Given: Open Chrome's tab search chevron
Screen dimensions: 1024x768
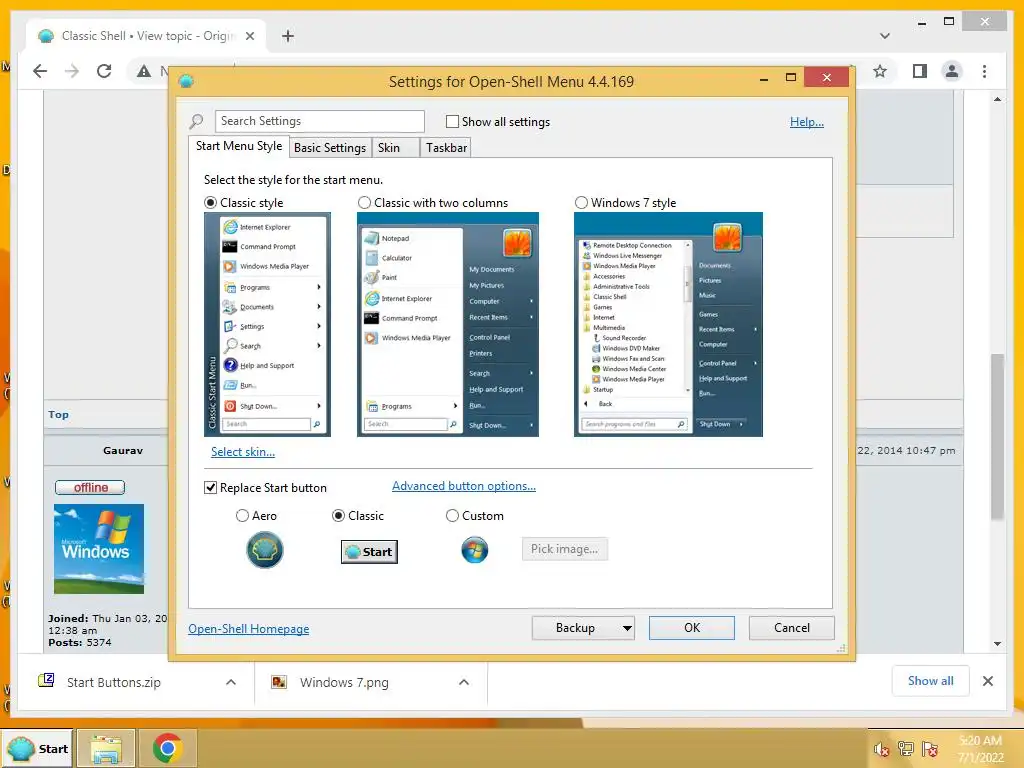Looking at the screenshot, I should point(885,36).
